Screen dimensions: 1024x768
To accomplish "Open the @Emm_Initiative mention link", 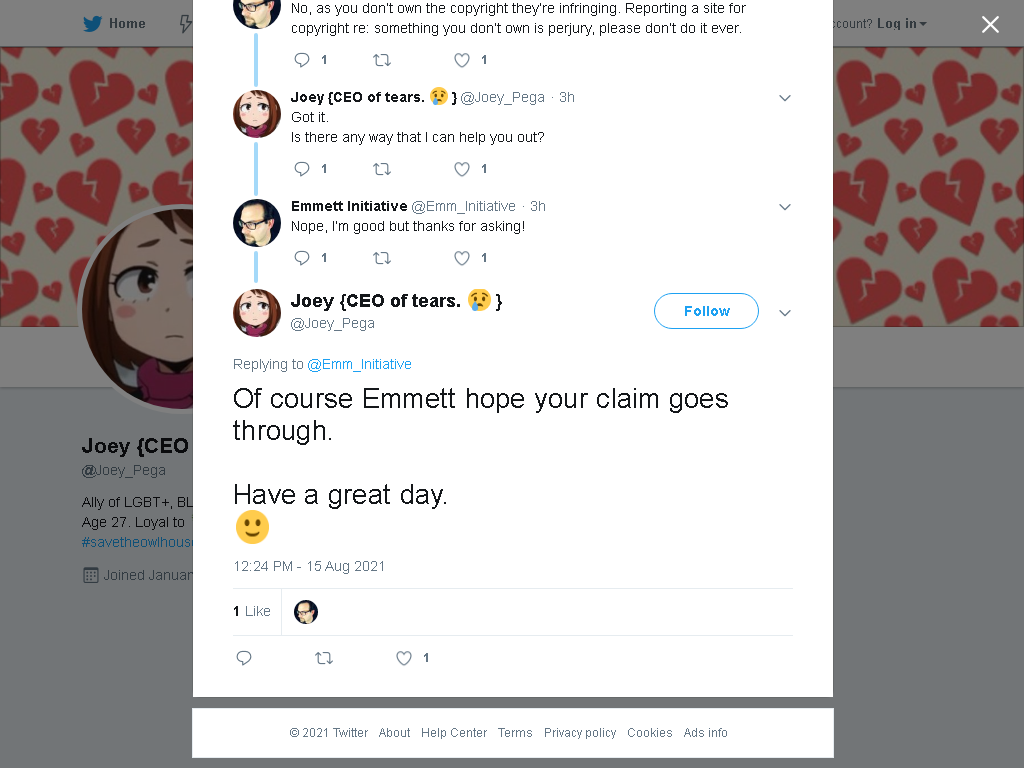I will click(x=359, y=364).
